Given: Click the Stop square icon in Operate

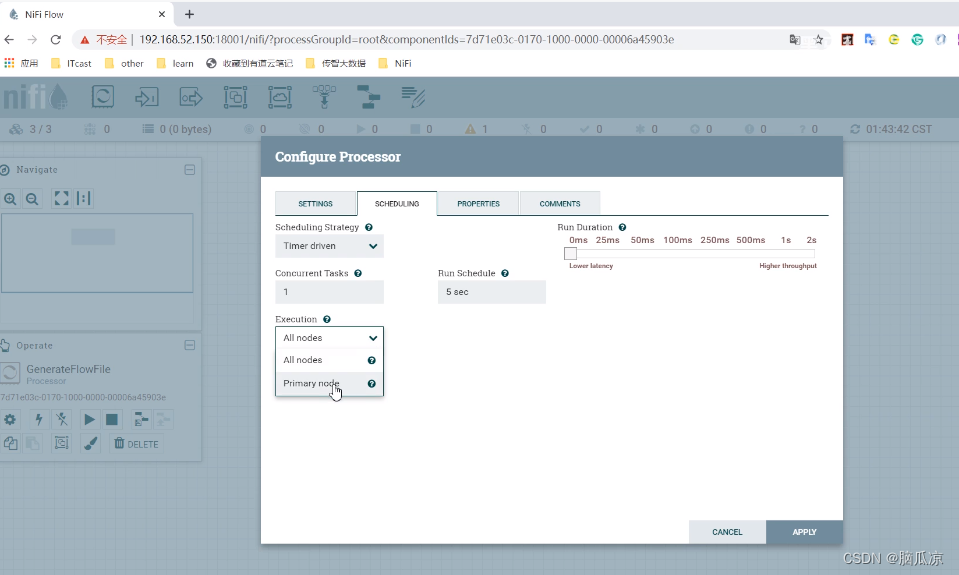Looking at the screenshot, I should click(x=112, y=419).
